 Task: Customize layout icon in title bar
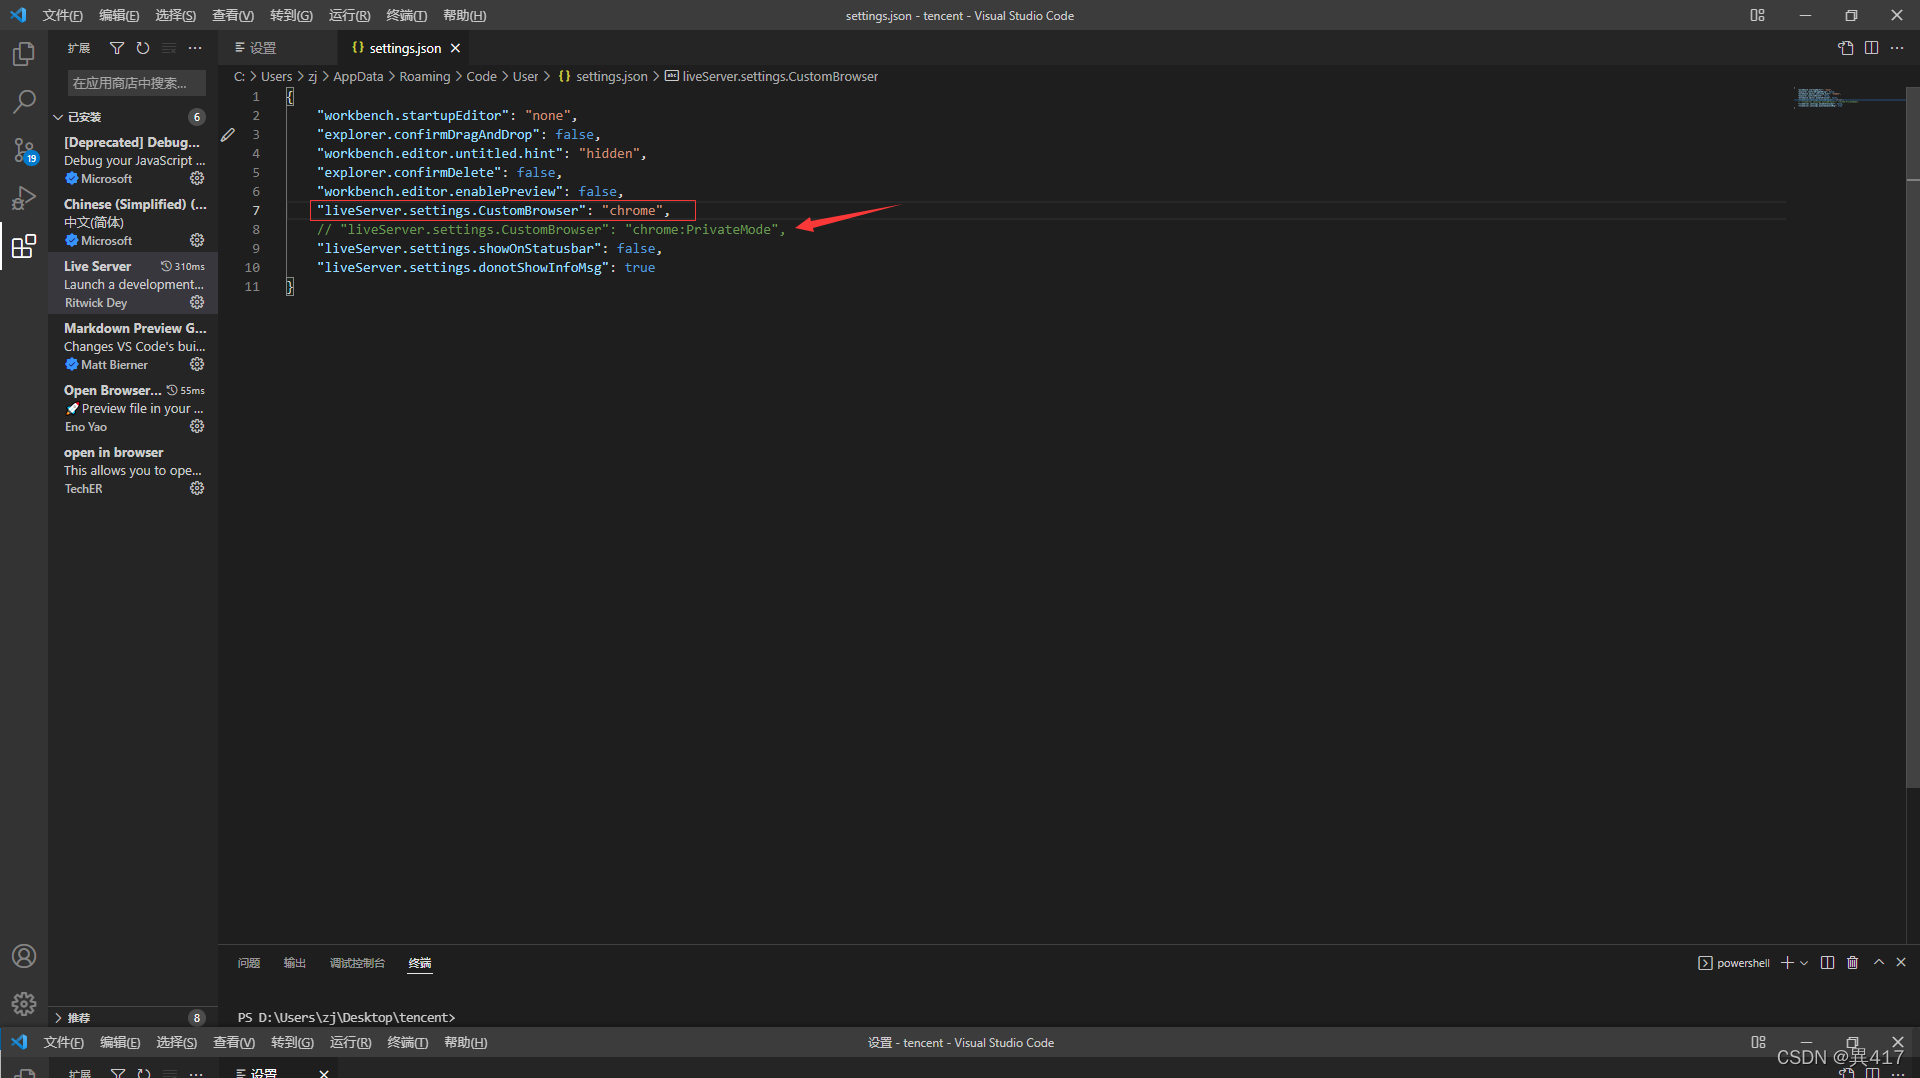coord(1757,15)
